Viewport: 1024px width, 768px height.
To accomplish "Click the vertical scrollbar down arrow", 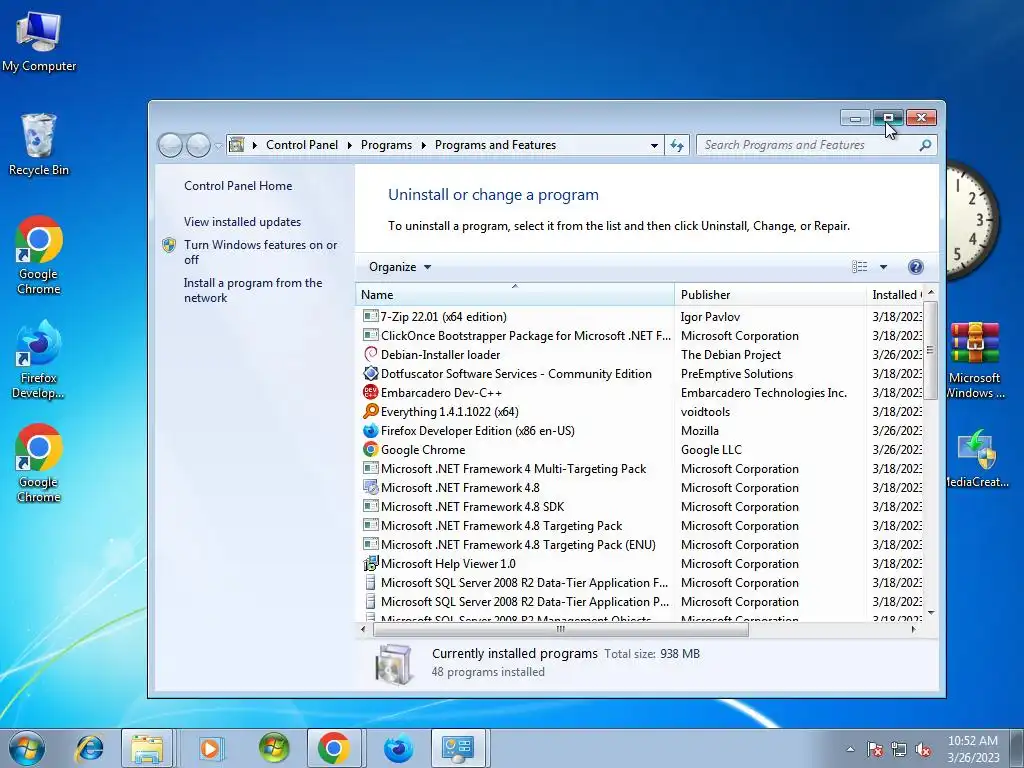I will point(931,613).
